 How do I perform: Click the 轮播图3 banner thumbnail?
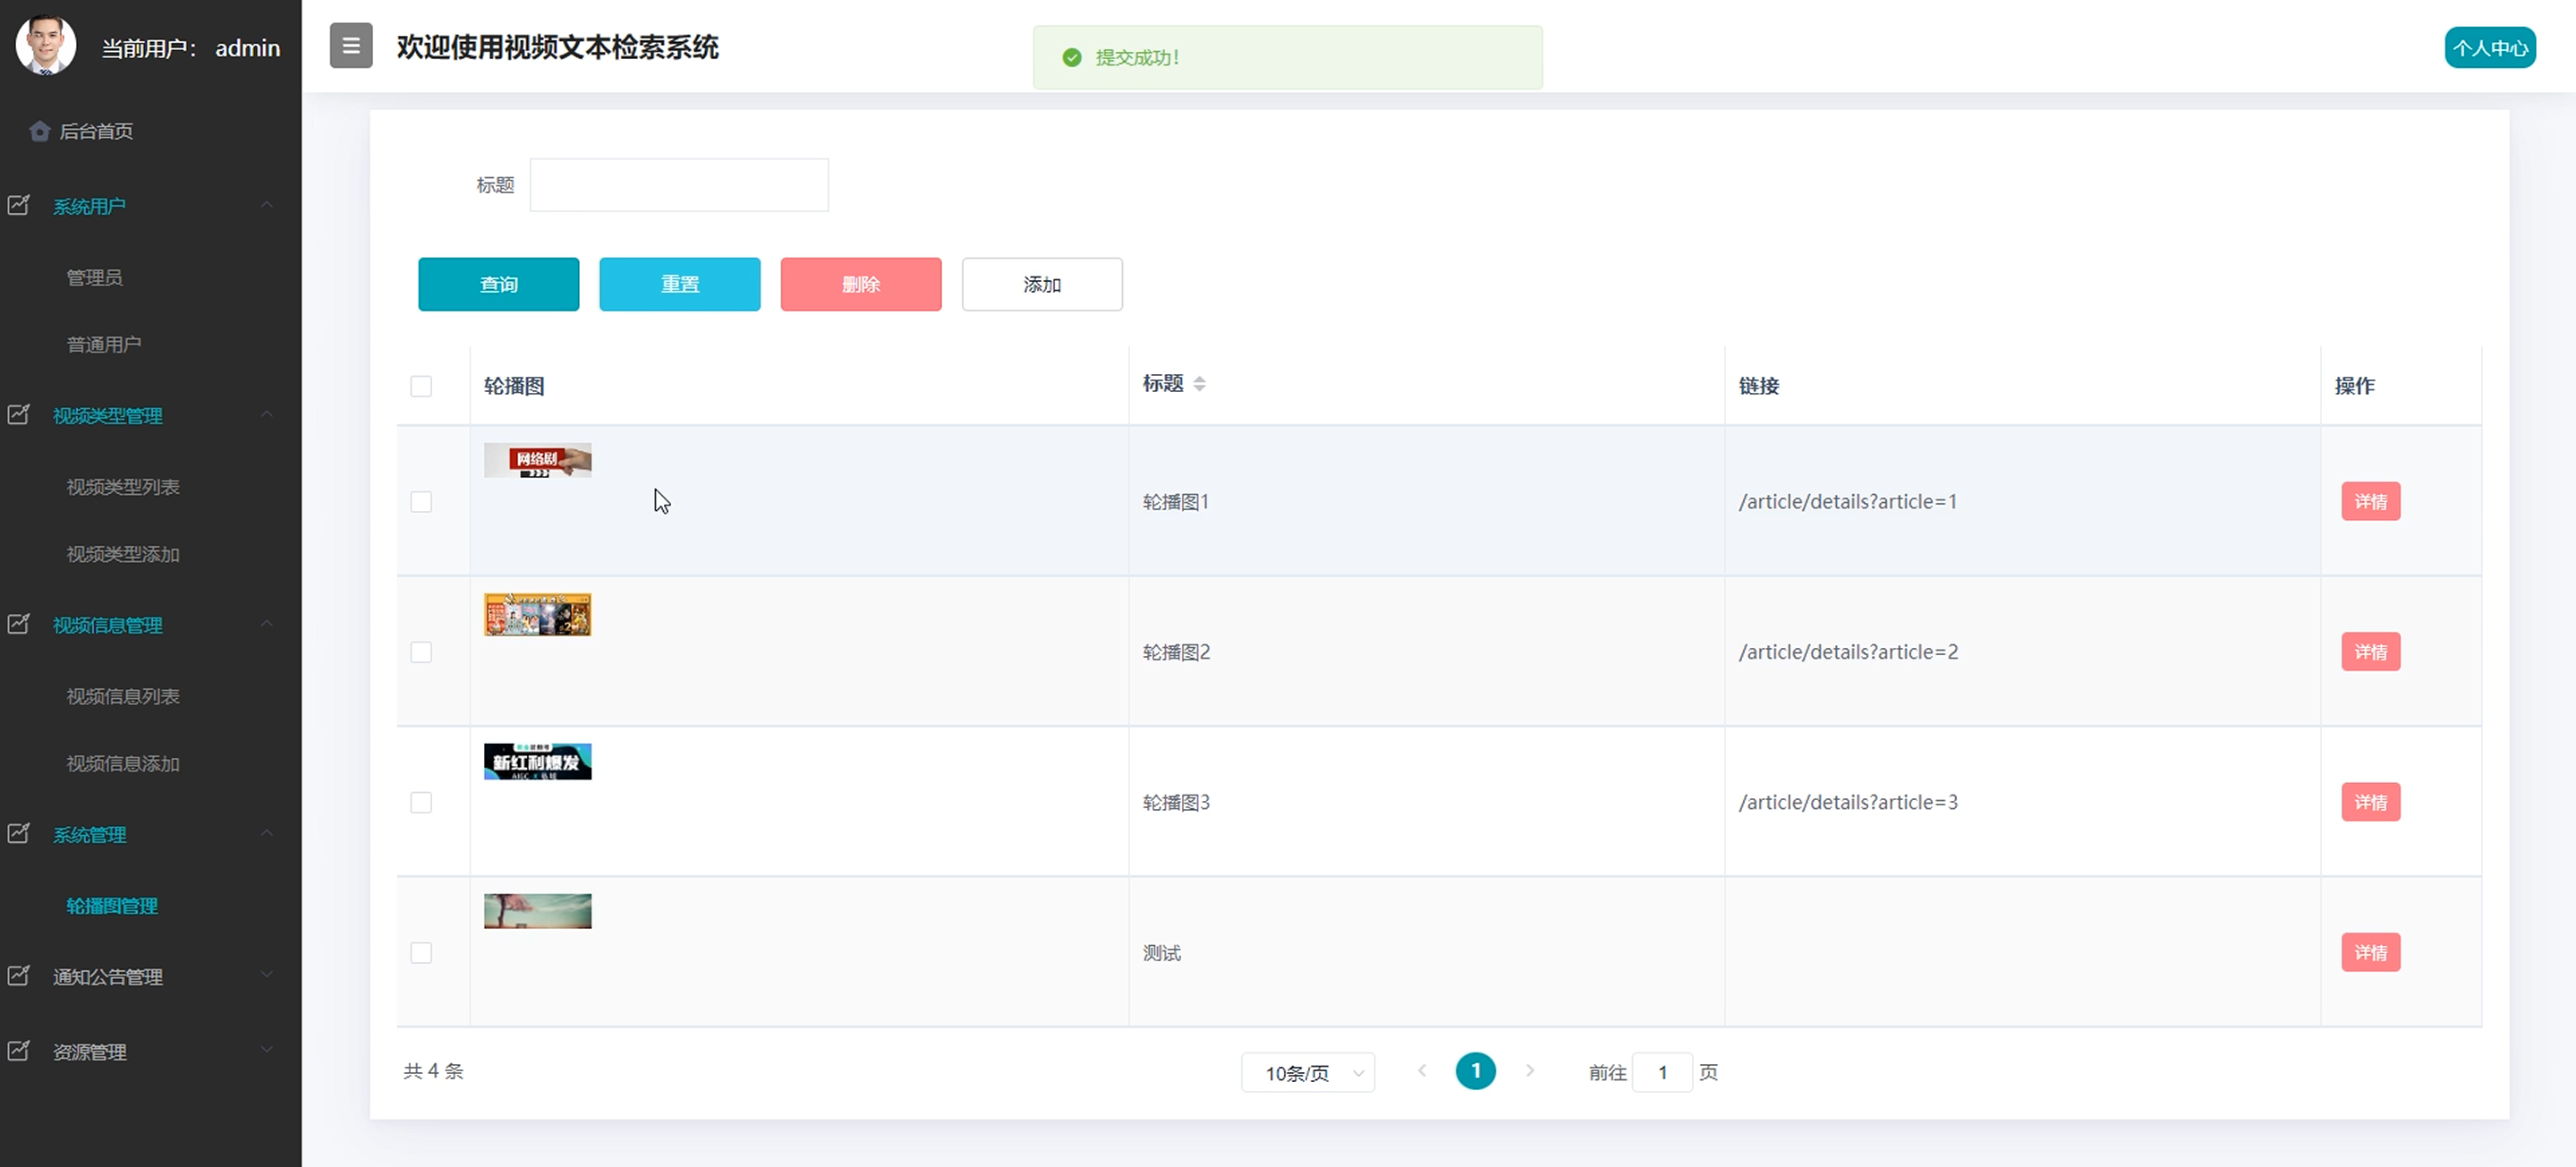tap(537, 762)
